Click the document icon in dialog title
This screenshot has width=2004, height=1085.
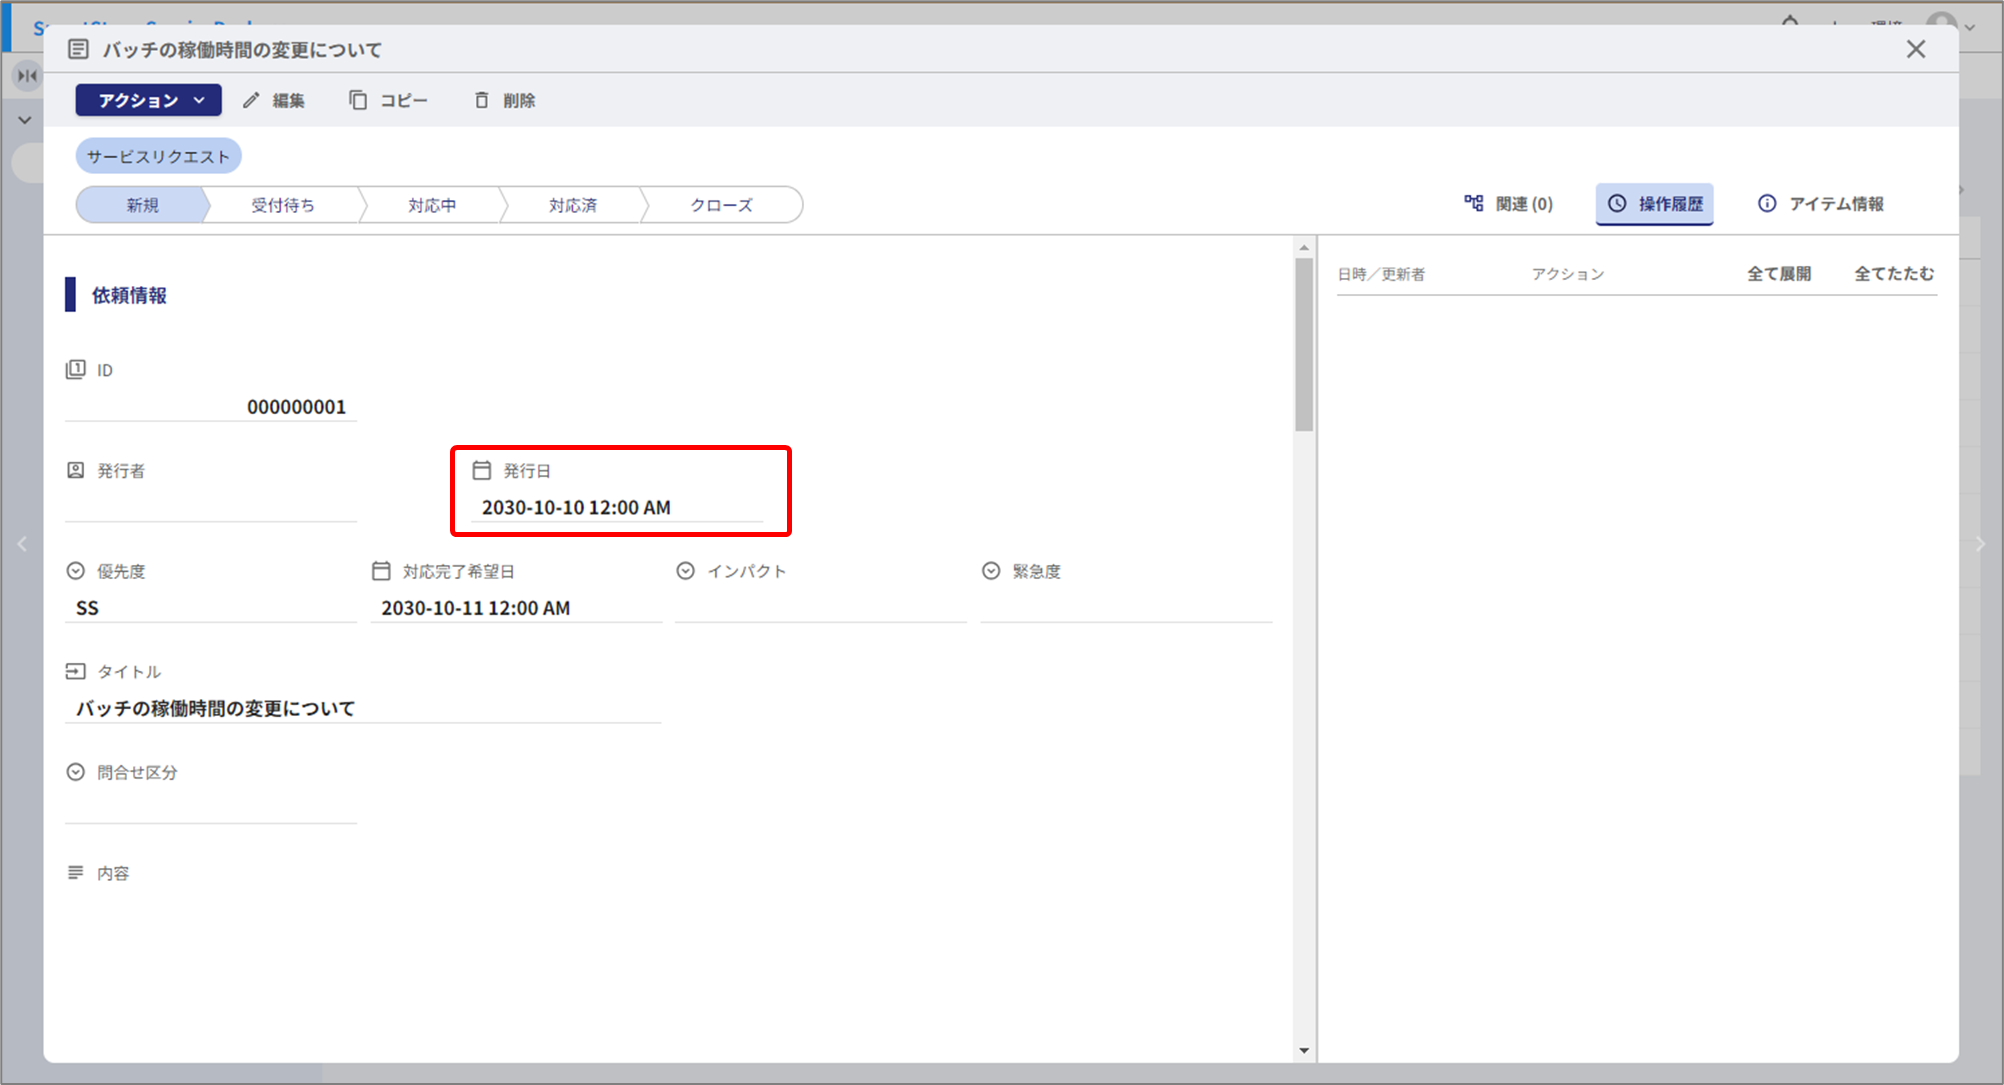pos(78,49)
